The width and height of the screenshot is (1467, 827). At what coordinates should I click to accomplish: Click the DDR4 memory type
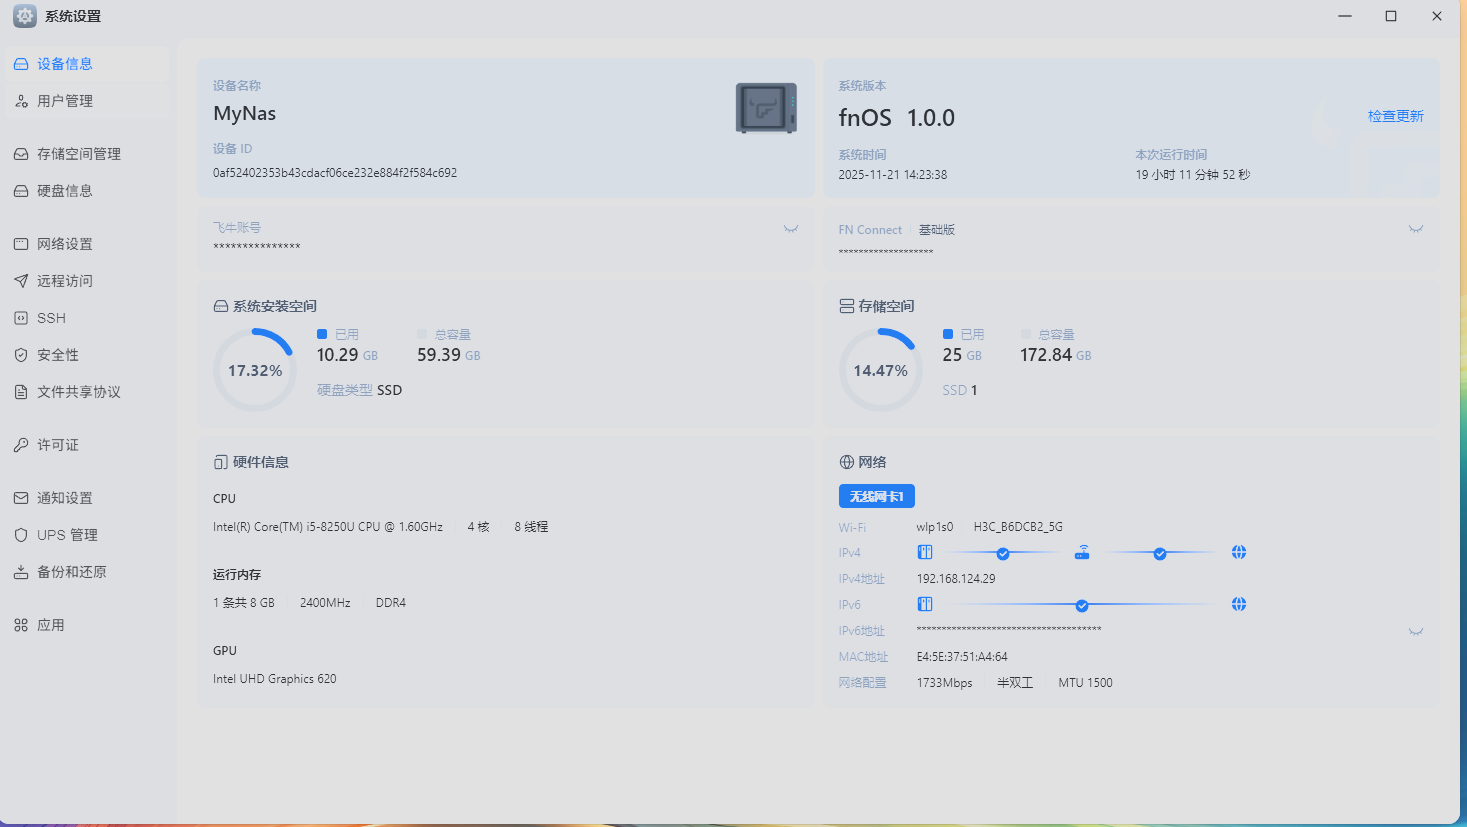pyautogui.click(x=391, y=603)
